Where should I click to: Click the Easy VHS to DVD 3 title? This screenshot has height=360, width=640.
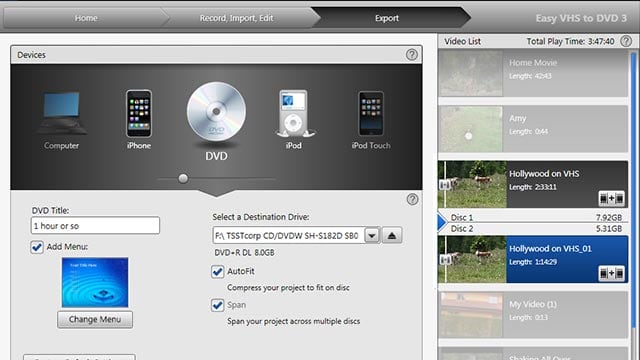coord(581,18)
